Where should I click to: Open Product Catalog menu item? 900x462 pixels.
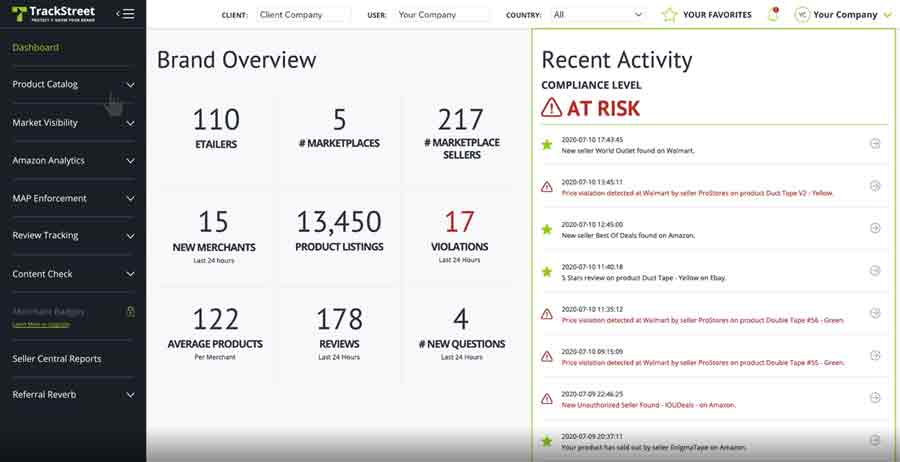coord(45,84)
